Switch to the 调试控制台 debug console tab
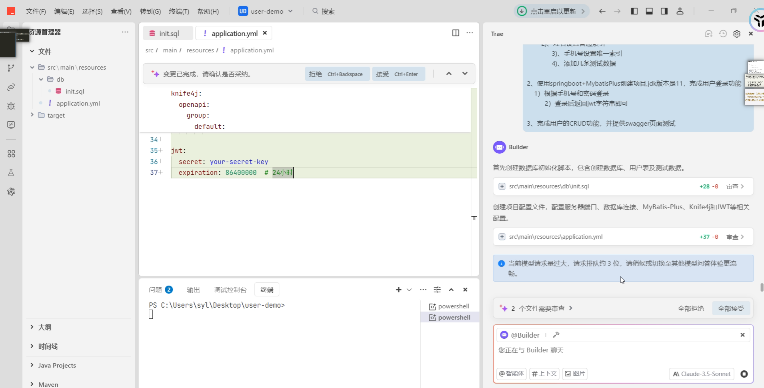Image resolution: width=764 pixels, height=388 pixels. click(230, 290)
